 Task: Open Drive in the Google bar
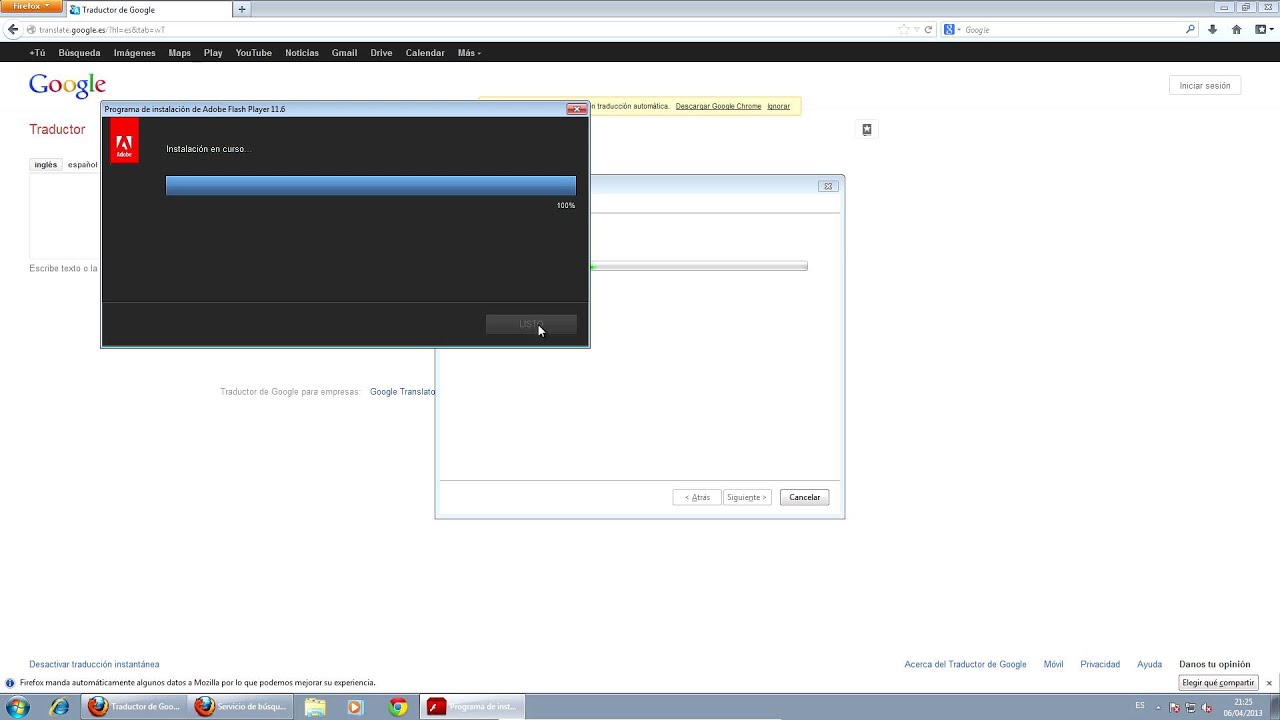click(x=381, y=53)
